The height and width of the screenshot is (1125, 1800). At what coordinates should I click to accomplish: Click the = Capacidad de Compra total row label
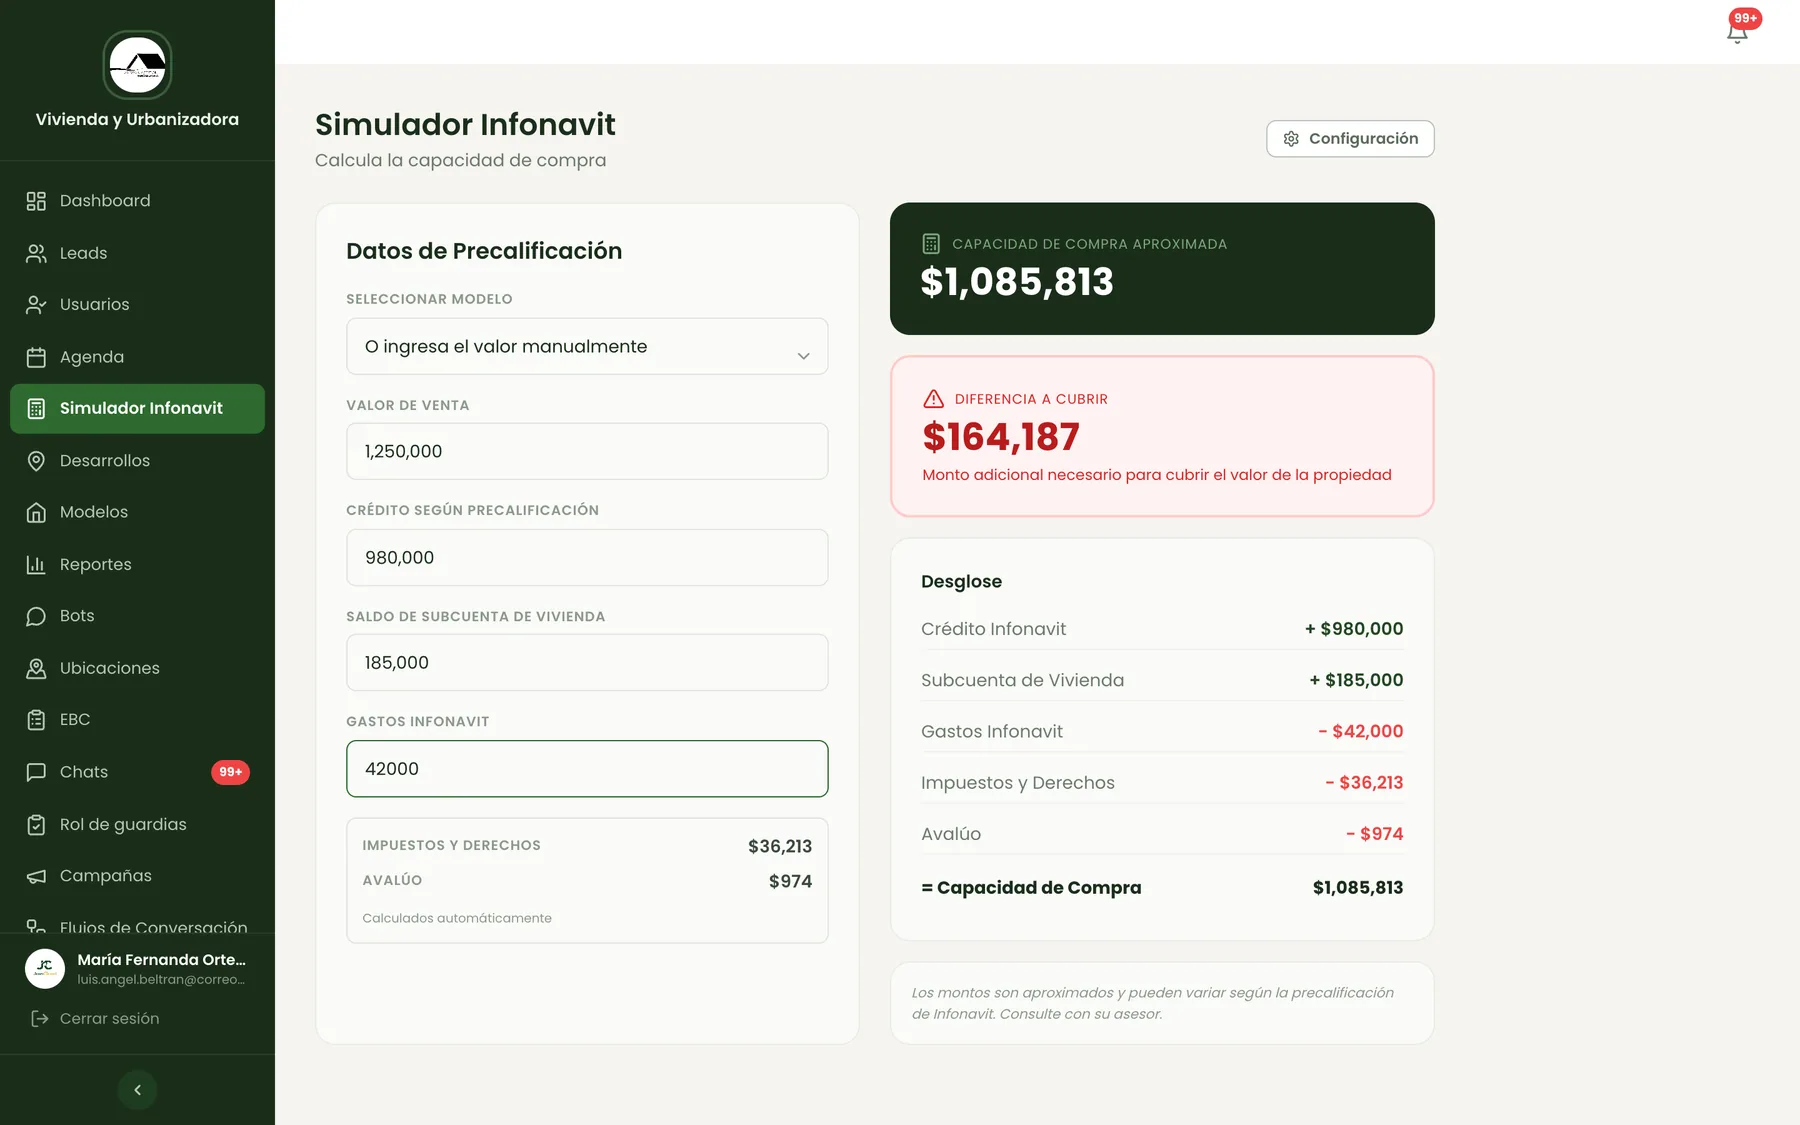click(1031, 888)
